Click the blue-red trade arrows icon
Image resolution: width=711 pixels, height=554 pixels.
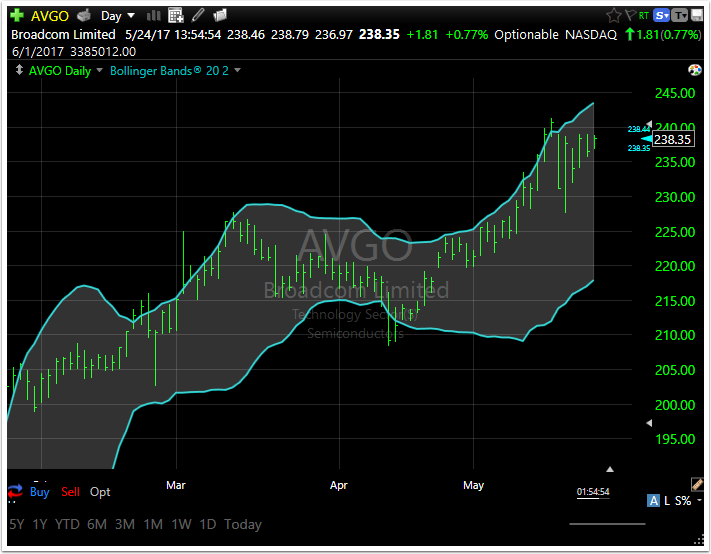(15, 491)
